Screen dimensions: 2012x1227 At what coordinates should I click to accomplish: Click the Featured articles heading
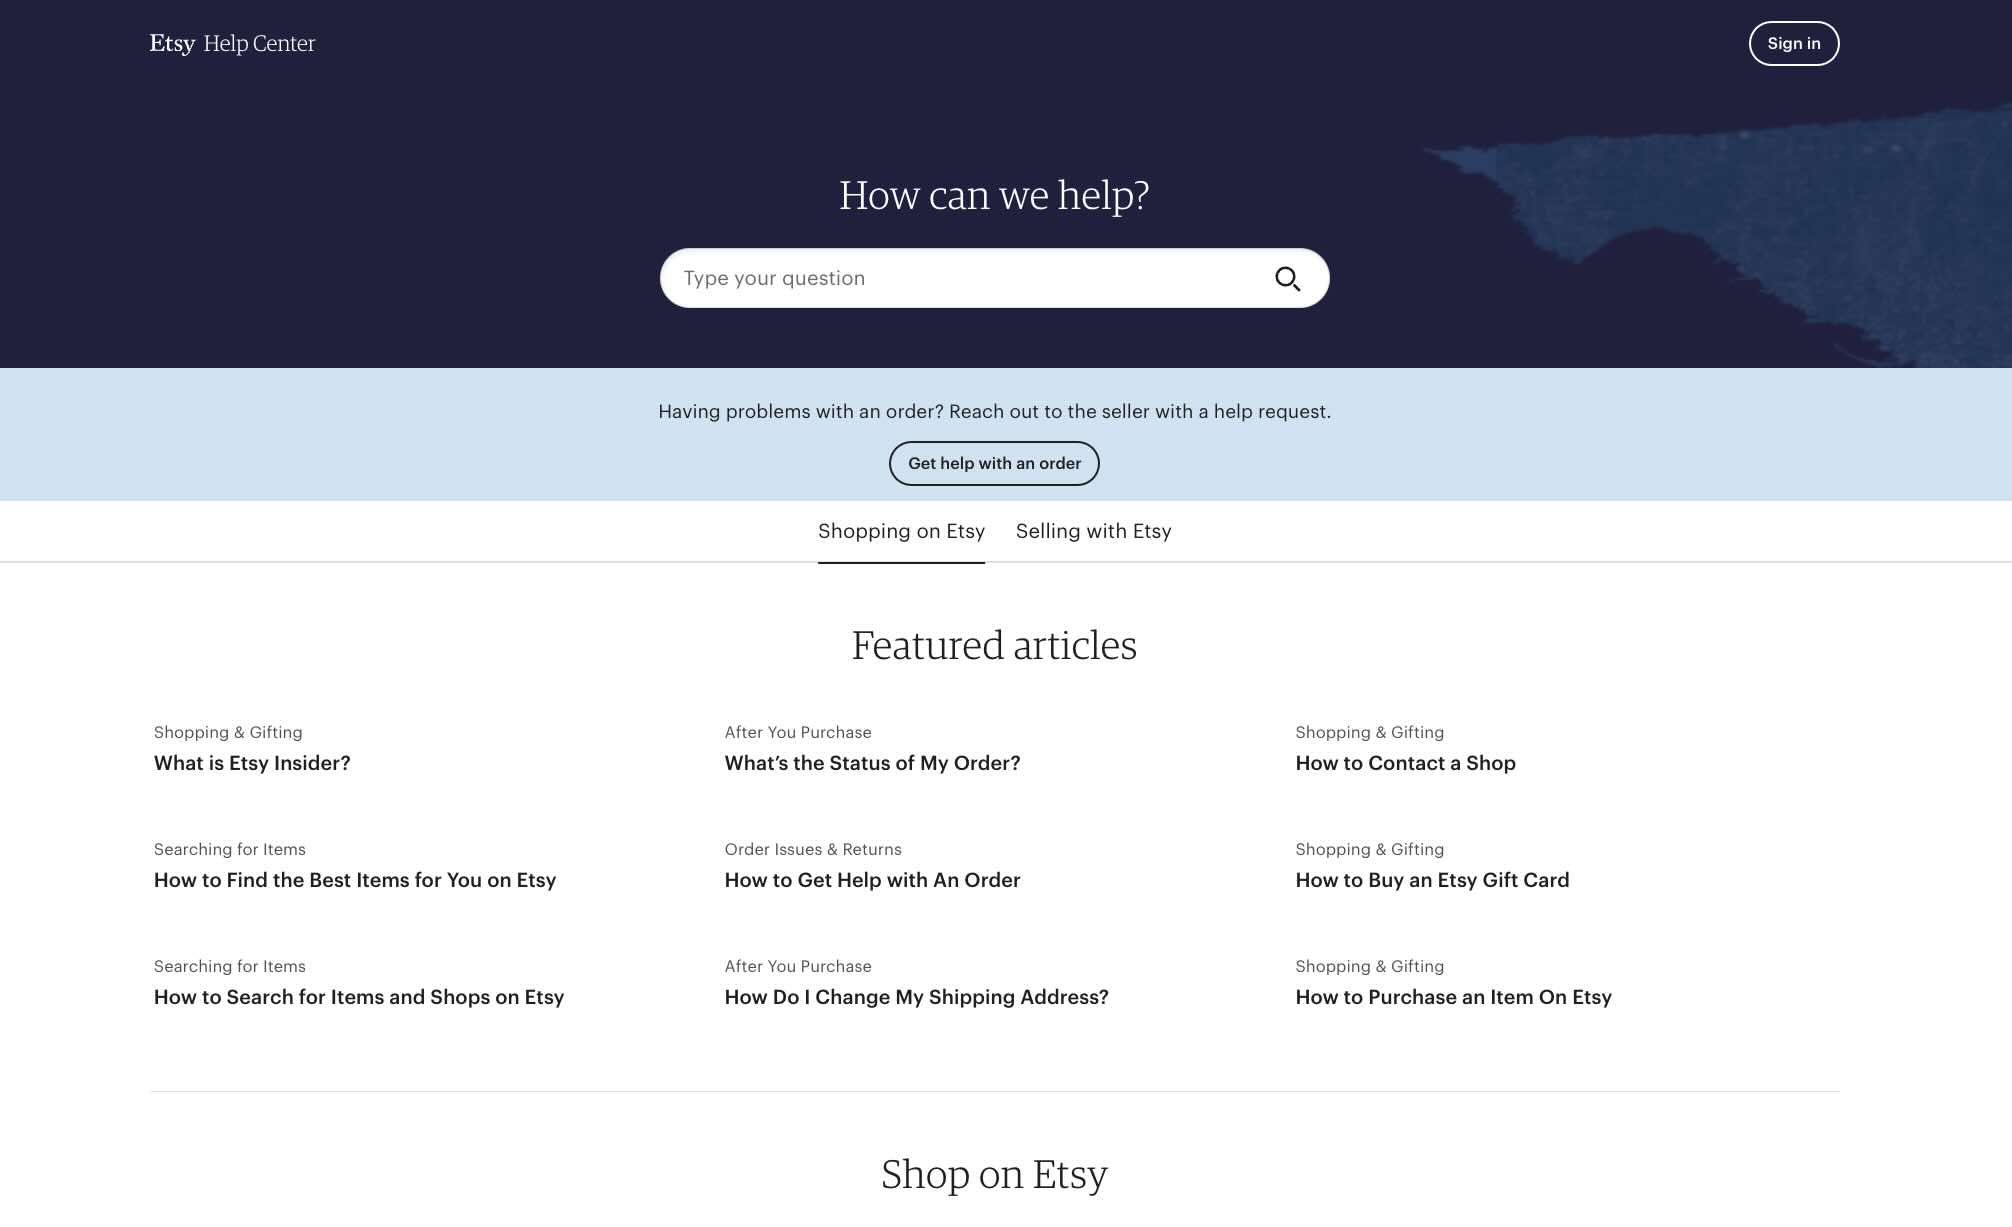pyautogui.click(x=994, y=645)
